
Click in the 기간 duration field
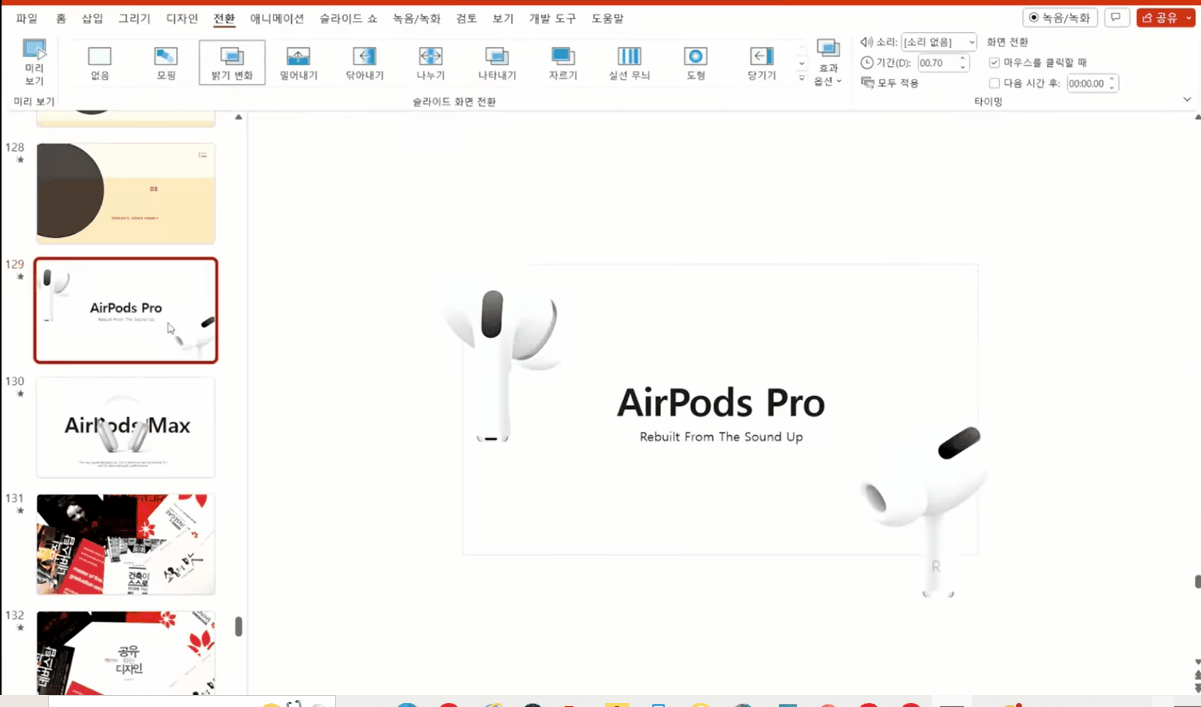point(936,63)
